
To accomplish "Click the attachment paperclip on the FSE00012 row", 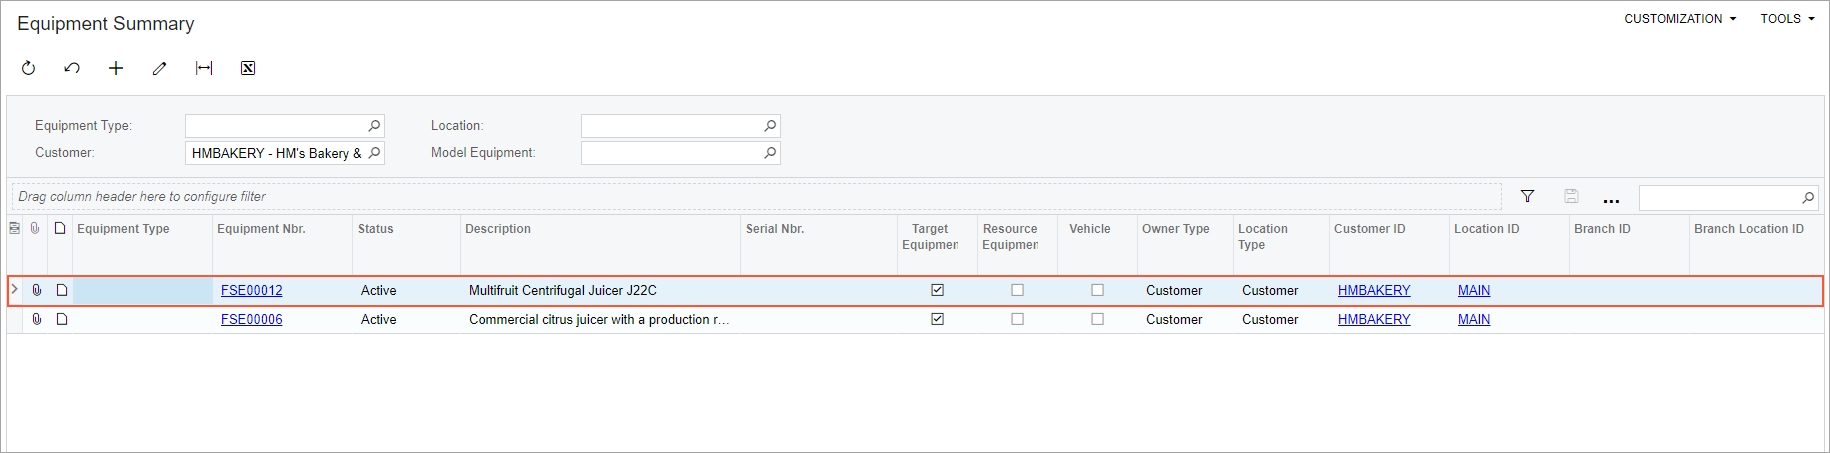I will point(37,290).
